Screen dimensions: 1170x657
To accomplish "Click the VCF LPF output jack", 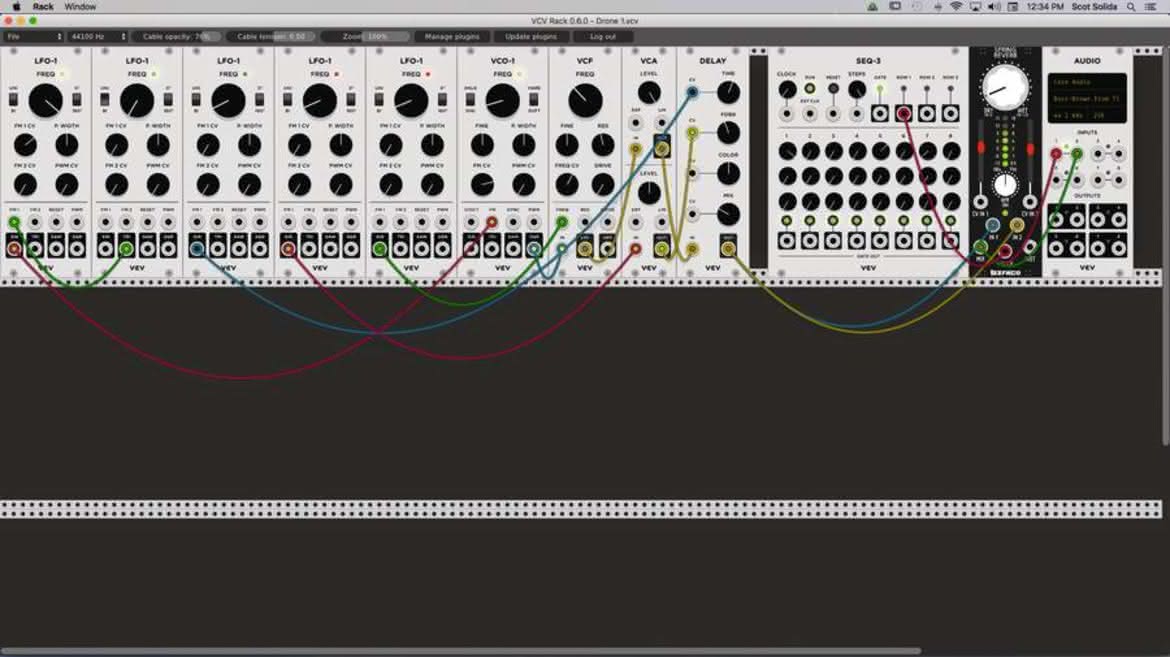I will pos(585,249).
